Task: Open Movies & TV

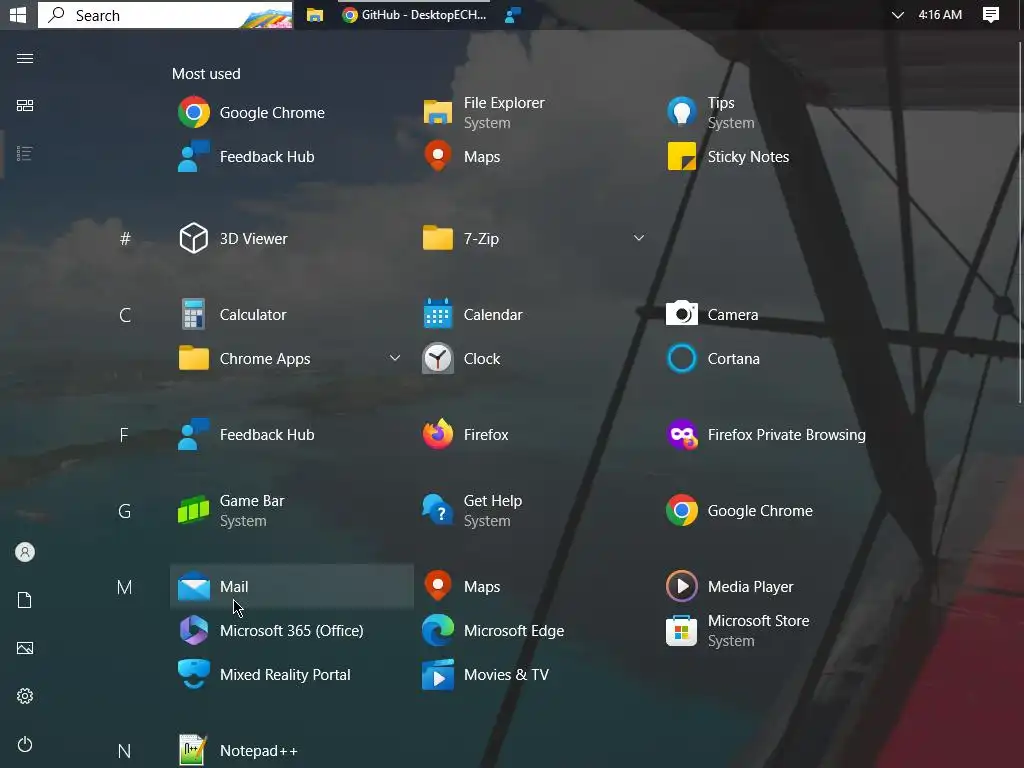Action: coord(536,675)
